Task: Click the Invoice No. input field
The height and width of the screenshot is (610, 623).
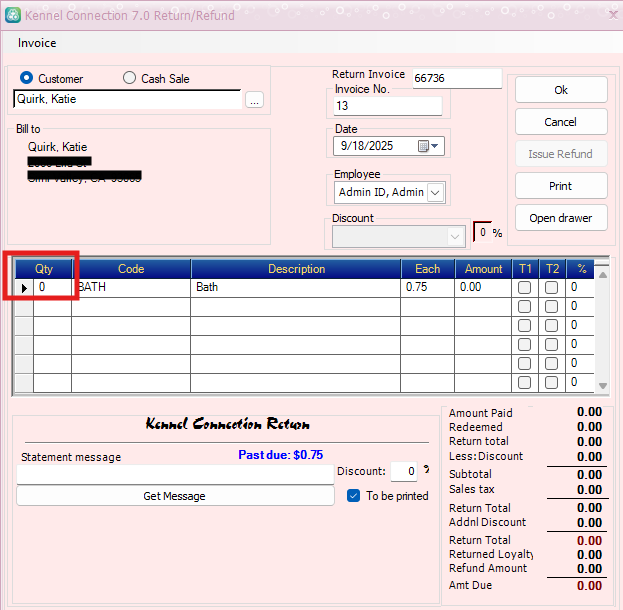Action: click(x=388, y=106)
